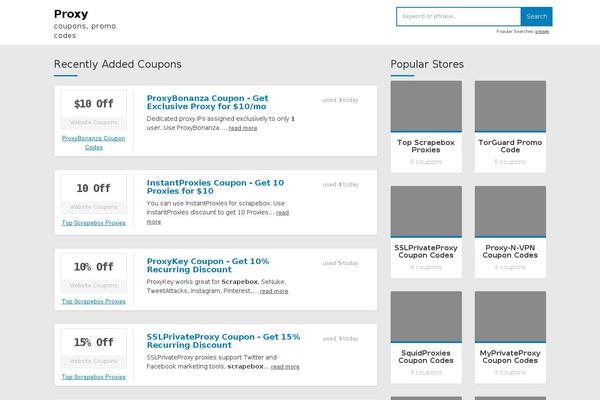Click 'used 3 today' on ProxyBonanza coupon

point(341,100)
